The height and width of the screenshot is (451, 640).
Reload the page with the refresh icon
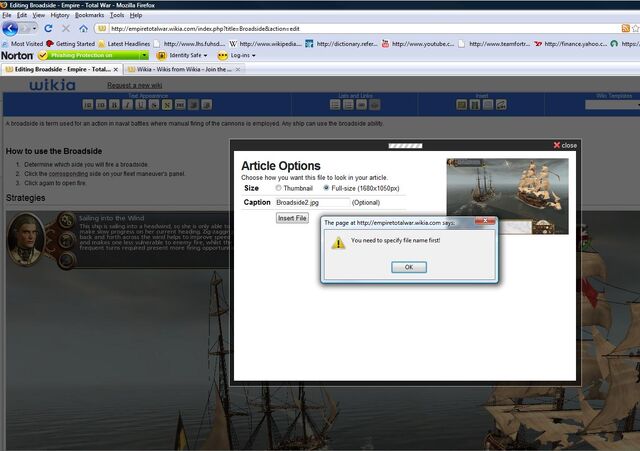(x=48, y=29)
